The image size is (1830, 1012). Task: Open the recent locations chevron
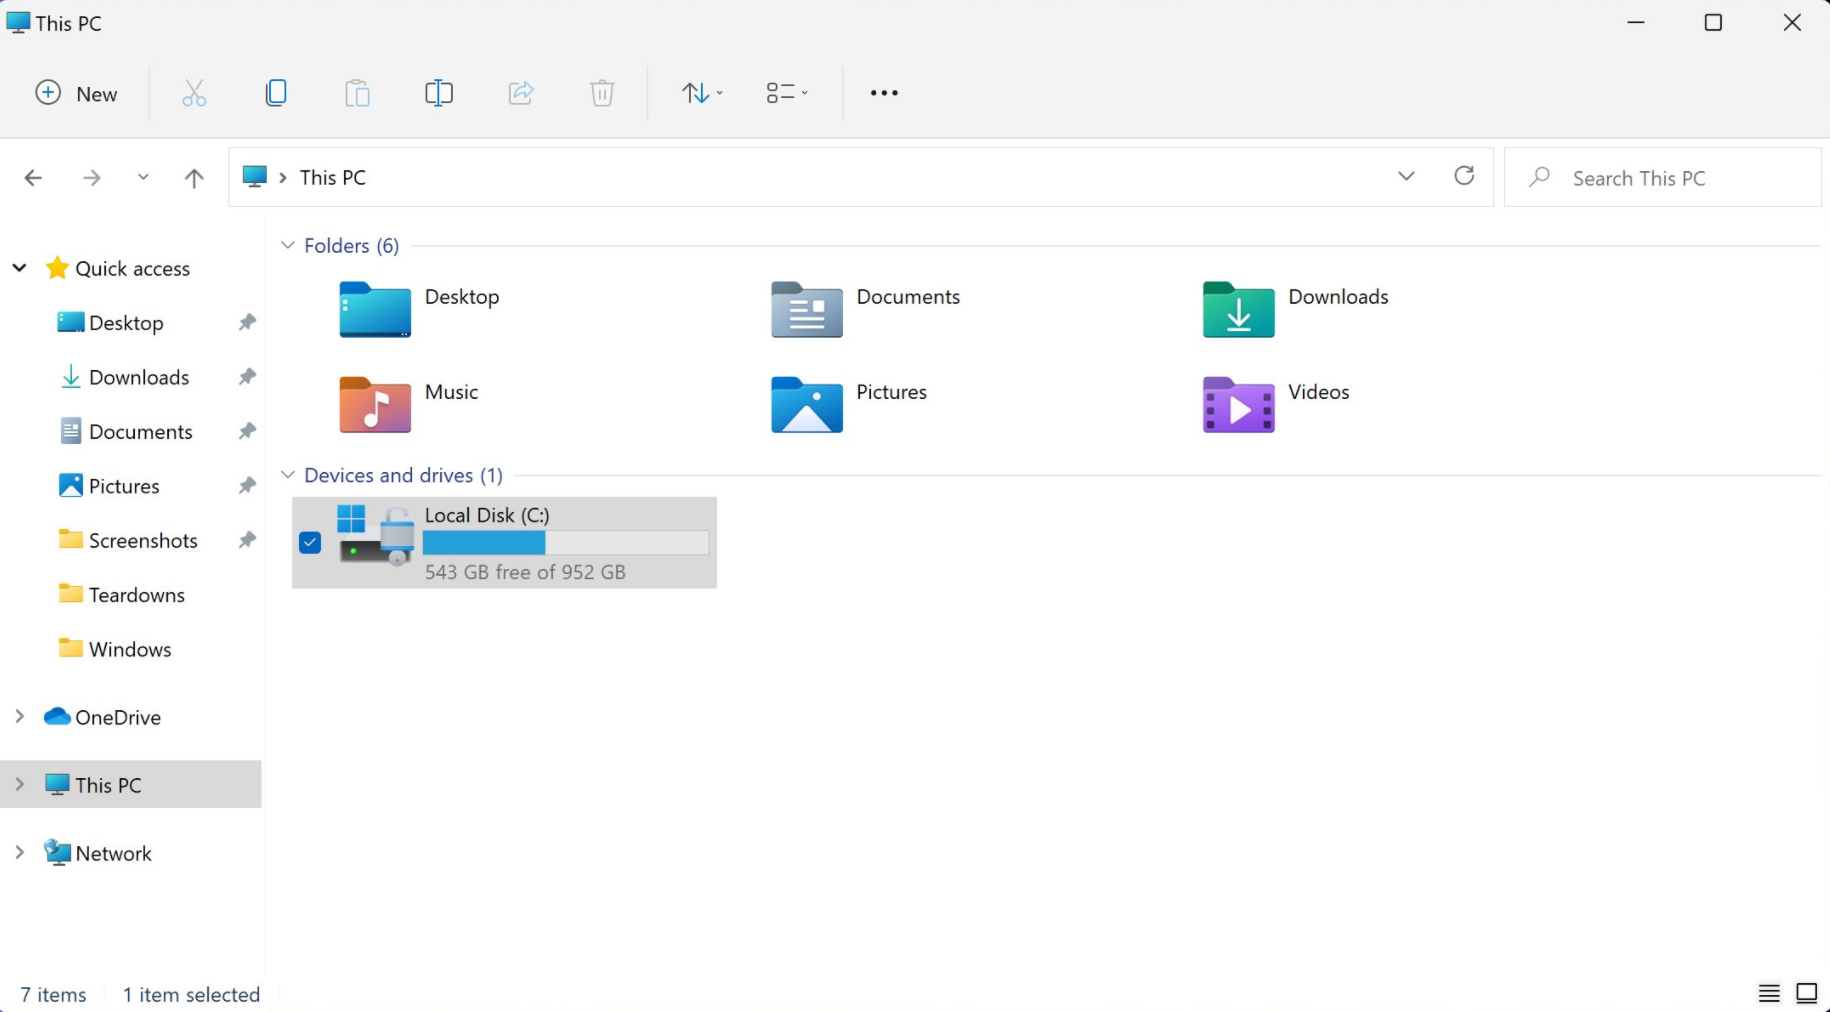143,177
